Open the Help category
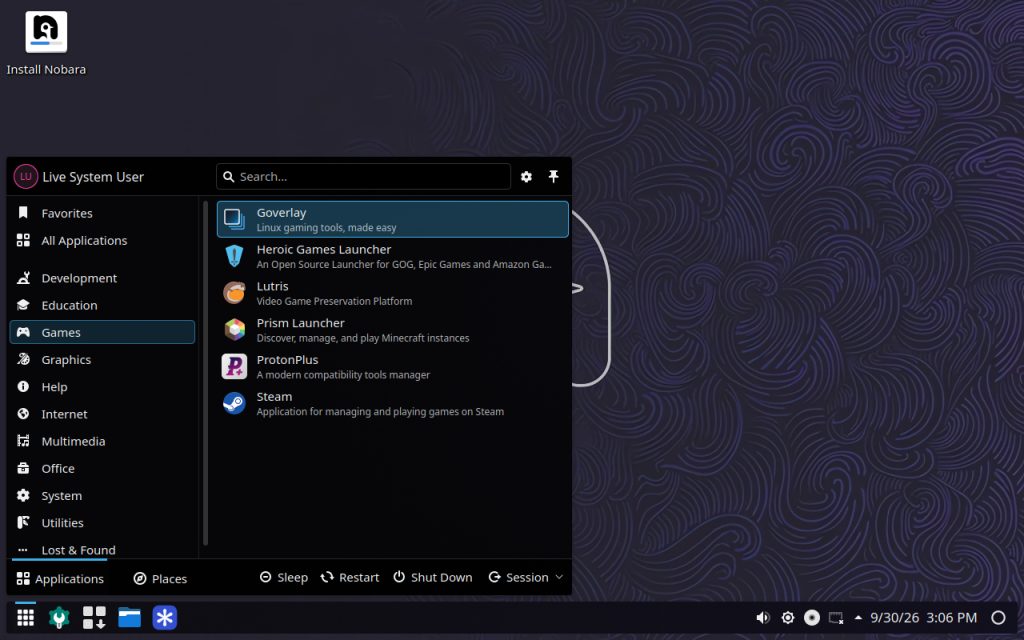 coord(102,387)
